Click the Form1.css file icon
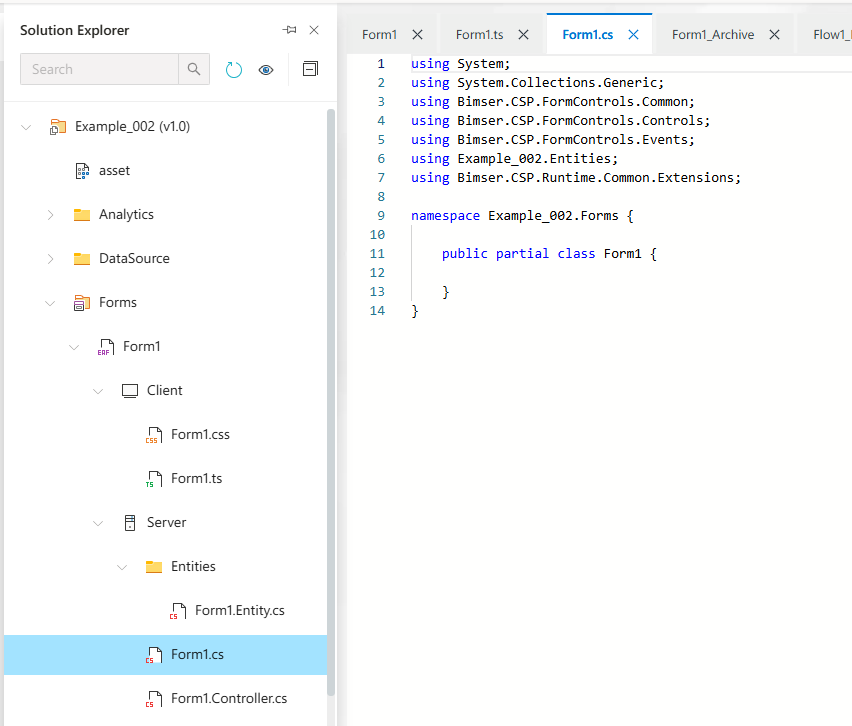Screen dimensions: 852x726 [x=154, y=435]
